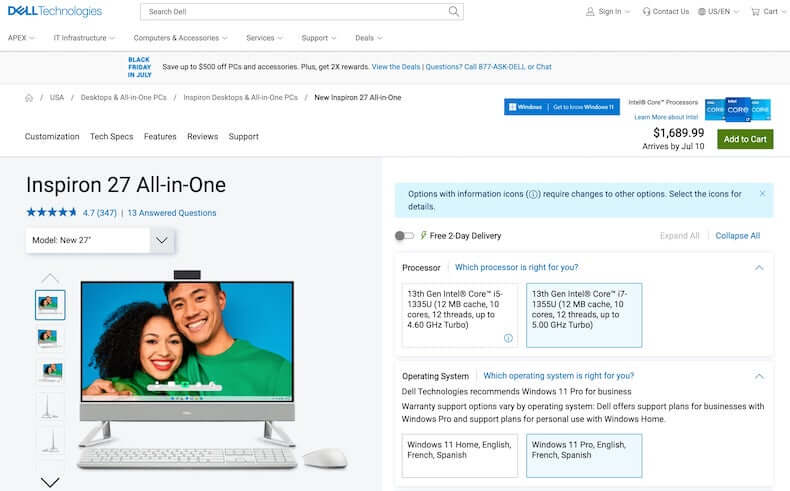This screenshot has height=491, width=790.
Task: Open the IT Infrastructure menu
Action: (x=84, y=38)
